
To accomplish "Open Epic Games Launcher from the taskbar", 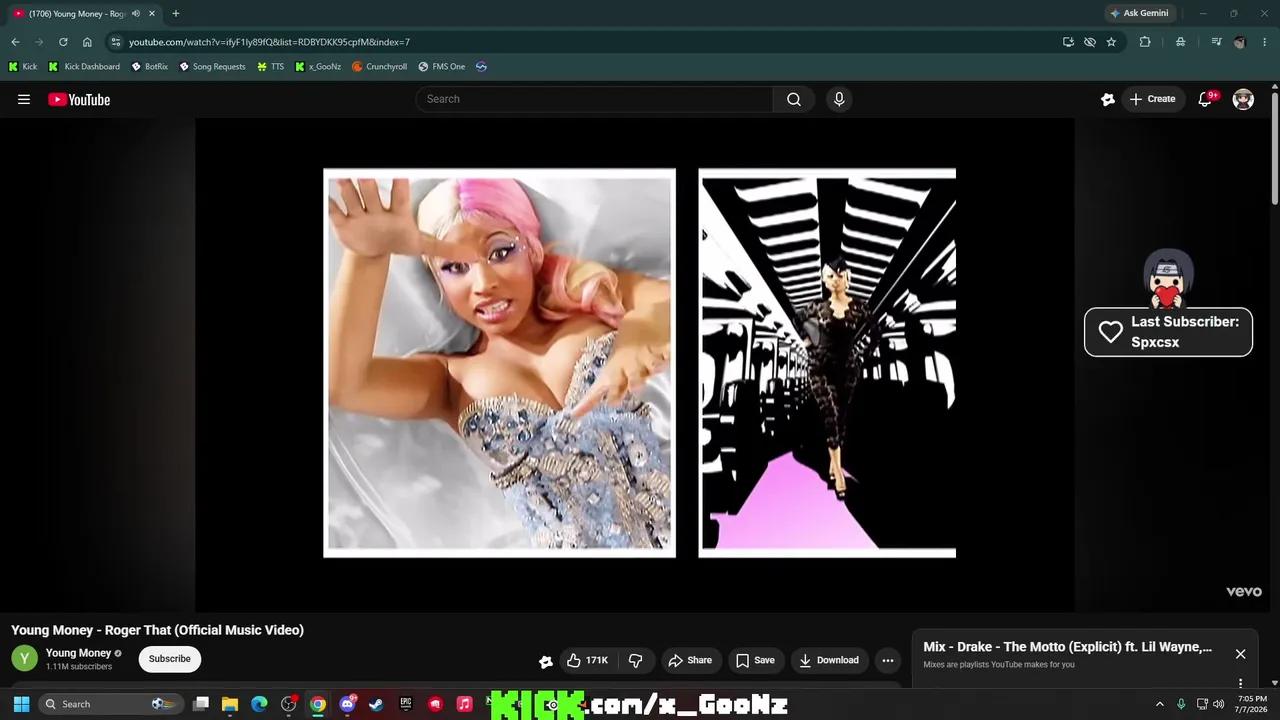I will tap(406, 704).
